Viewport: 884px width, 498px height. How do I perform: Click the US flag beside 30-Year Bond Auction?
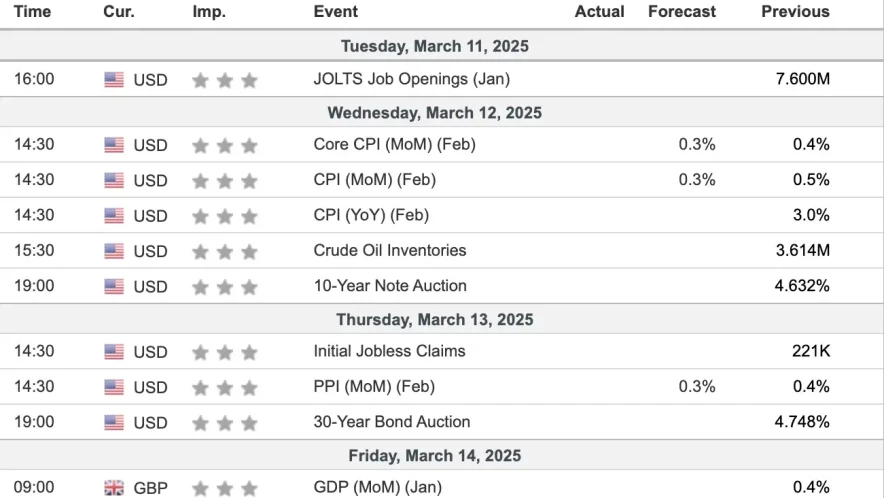click(x=114, y=423)
